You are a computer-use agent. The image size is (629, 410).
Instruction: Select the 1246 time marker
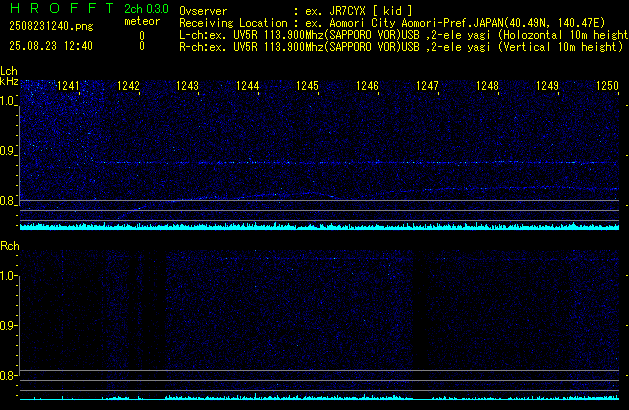point(367,86)
